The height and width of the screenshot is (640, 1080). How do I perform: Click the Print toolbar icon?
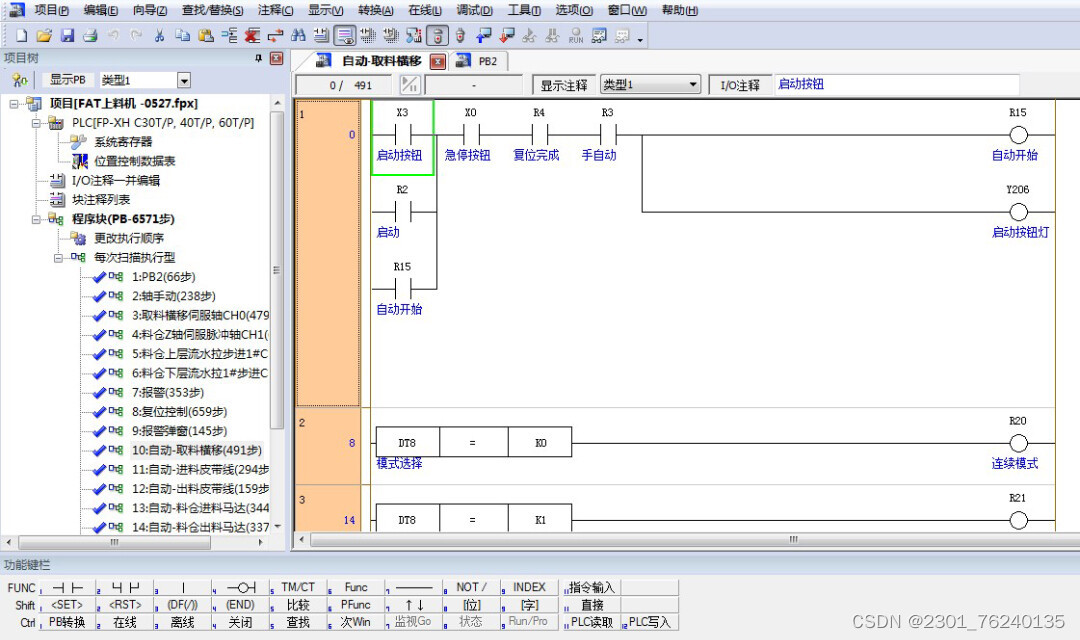[90, 35]
